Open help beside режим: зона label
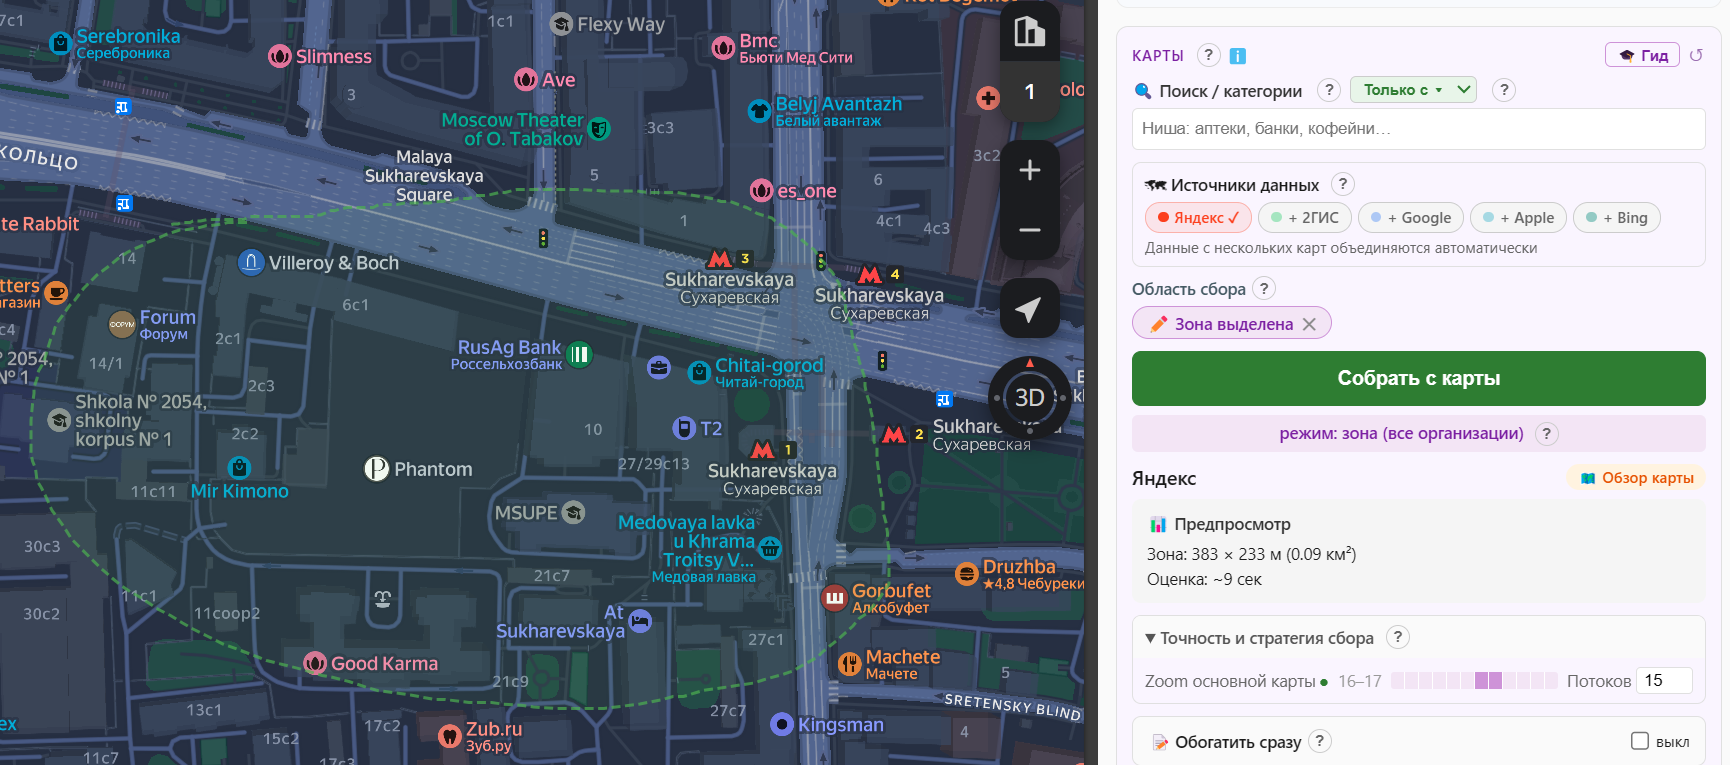The width and height of the screenshot is (1730, 765). 1547,433
